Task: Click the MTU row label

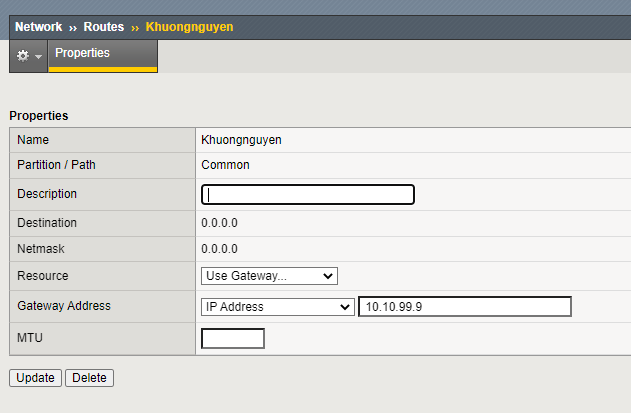Action: tap(30, 338)
